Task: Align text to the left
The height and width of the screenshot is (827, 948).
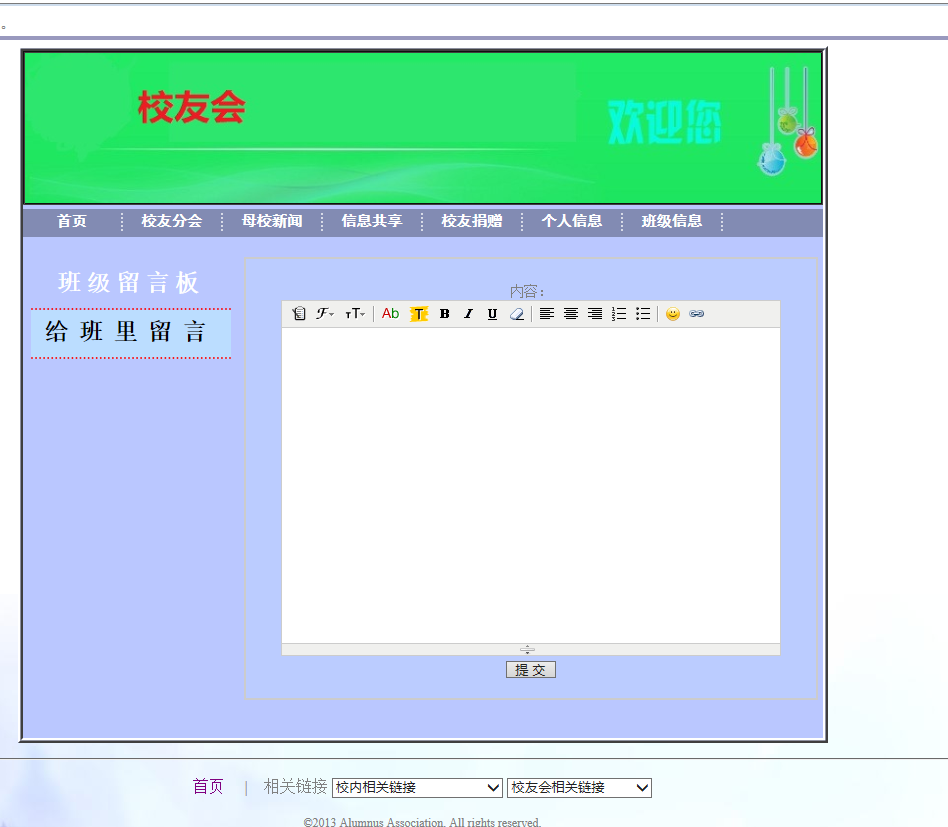Action: 547,313
